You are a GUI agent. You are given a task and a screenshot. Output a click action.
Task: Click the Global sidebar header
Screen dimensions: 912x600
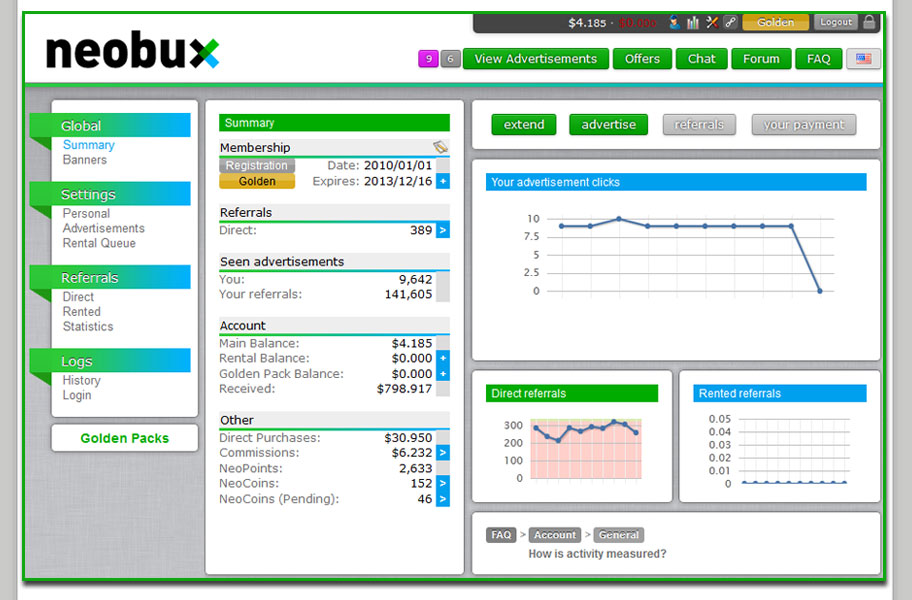pos(111,125)
